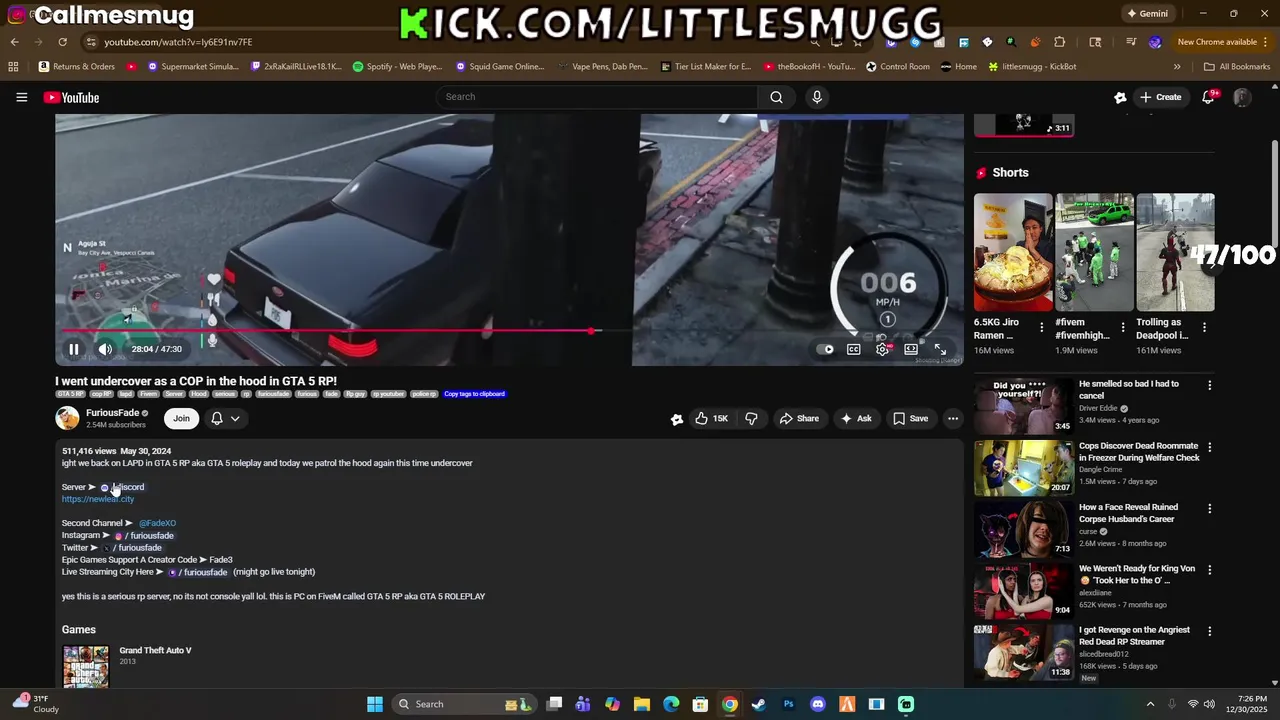Image resolution: width=1280 pixels, height=720 pixels.
Task: Open the Tier List Maker bookmark
Action: (x=706, y=67)
